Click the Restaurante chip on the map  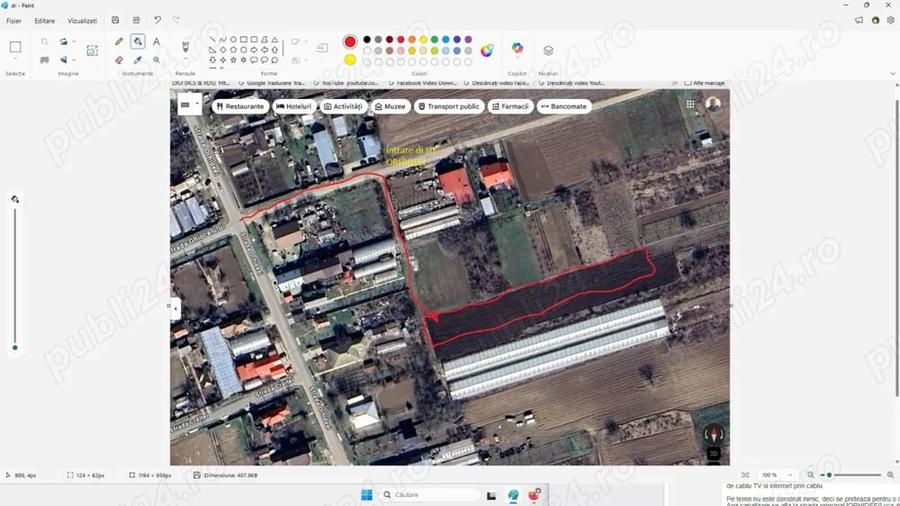(x=240, y=106)
